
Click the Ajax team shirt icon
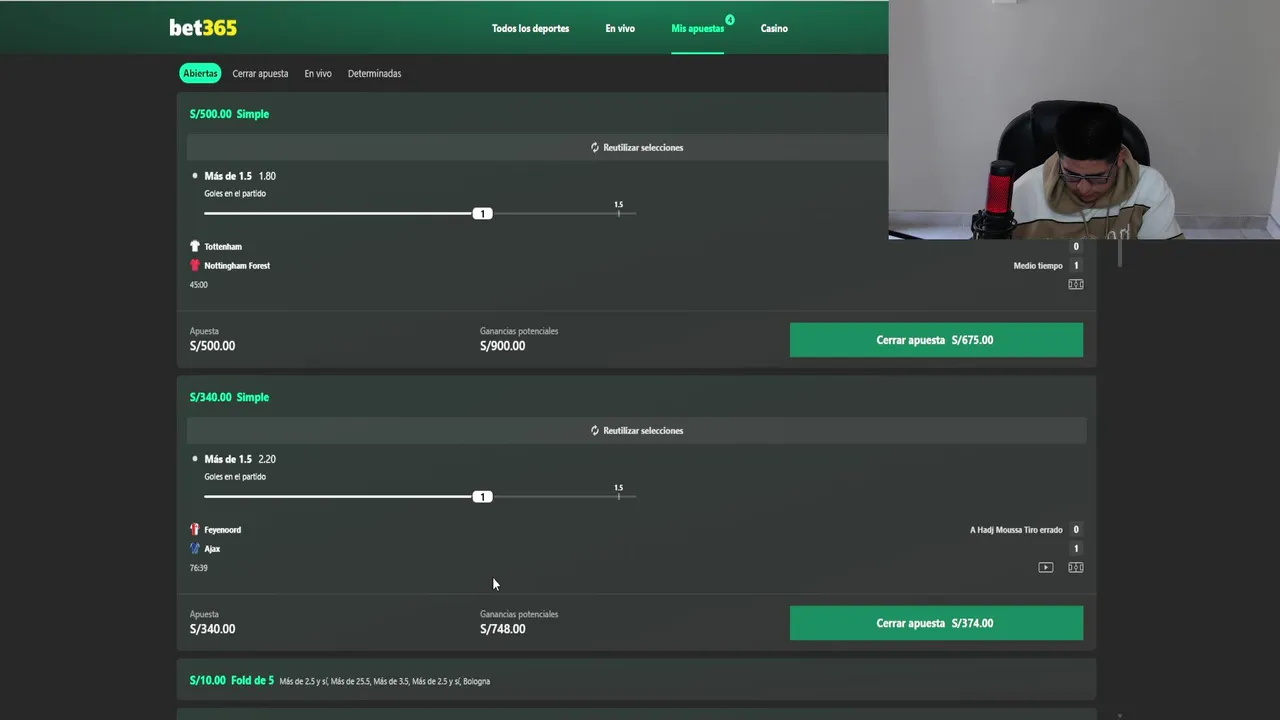tap(195, 548)
